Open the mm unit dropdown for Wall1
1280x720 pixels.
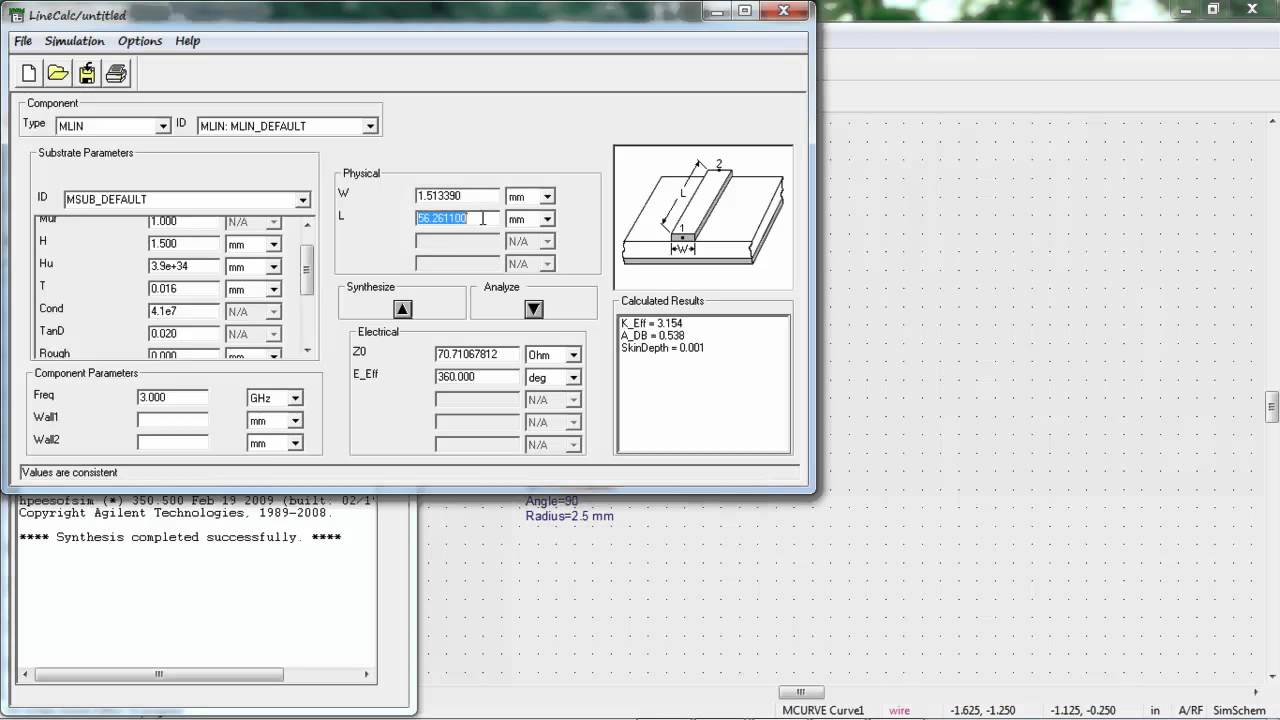coord(295,420)
